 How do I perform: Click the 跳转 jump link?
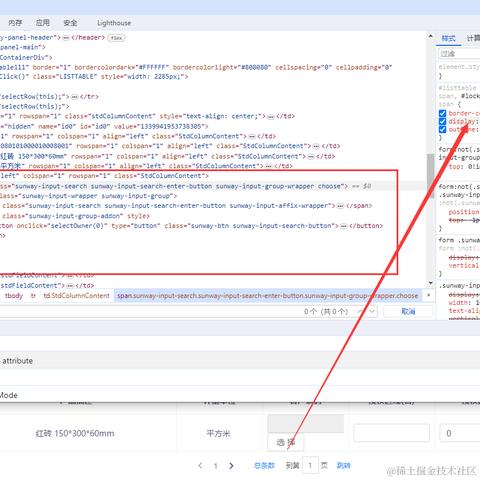coord(343,465)
